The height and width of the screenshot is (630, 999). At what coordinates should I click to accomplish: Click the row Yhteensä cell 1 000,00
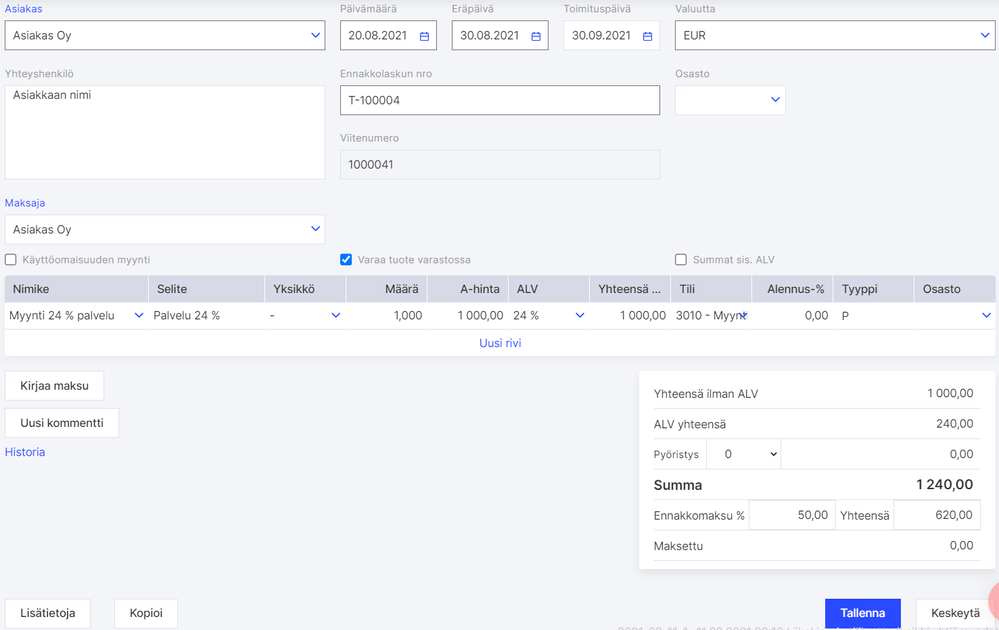(x=631, y=315)
